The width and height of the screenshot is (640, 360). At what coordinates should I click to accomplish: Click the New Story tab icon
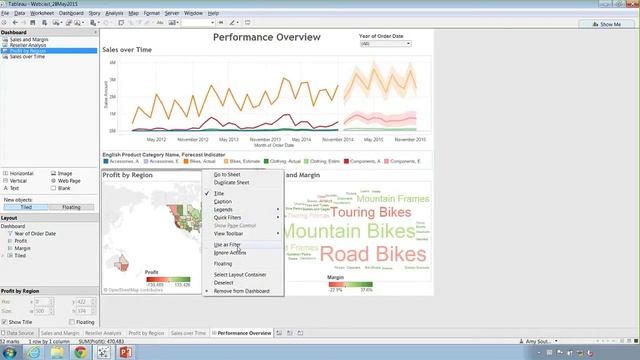[300, 333]
